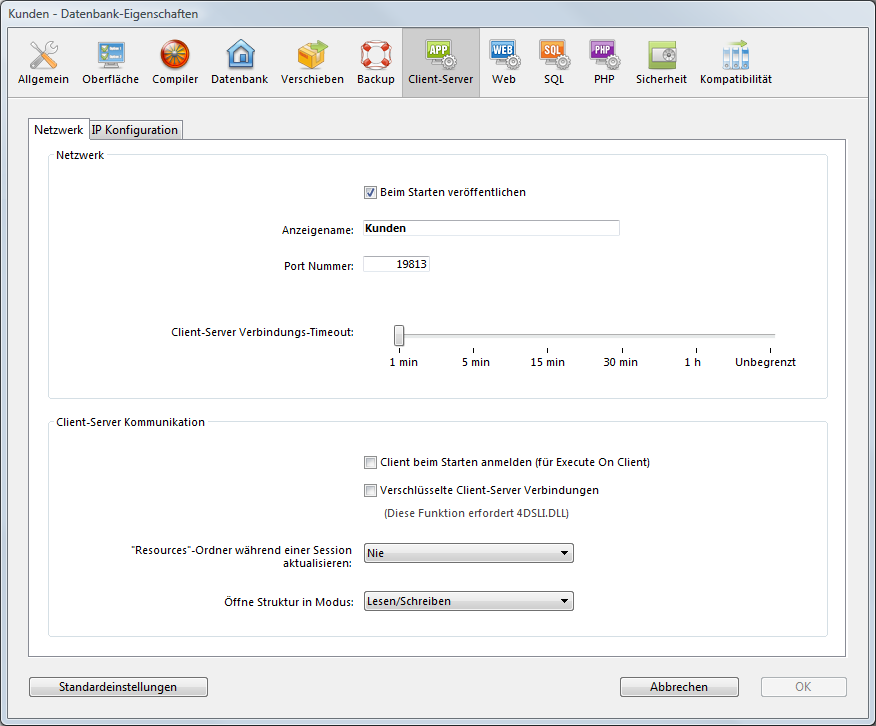
Task: Expand the Resources-Ordner aktualisieren dropdown
Action: (468, 553)
